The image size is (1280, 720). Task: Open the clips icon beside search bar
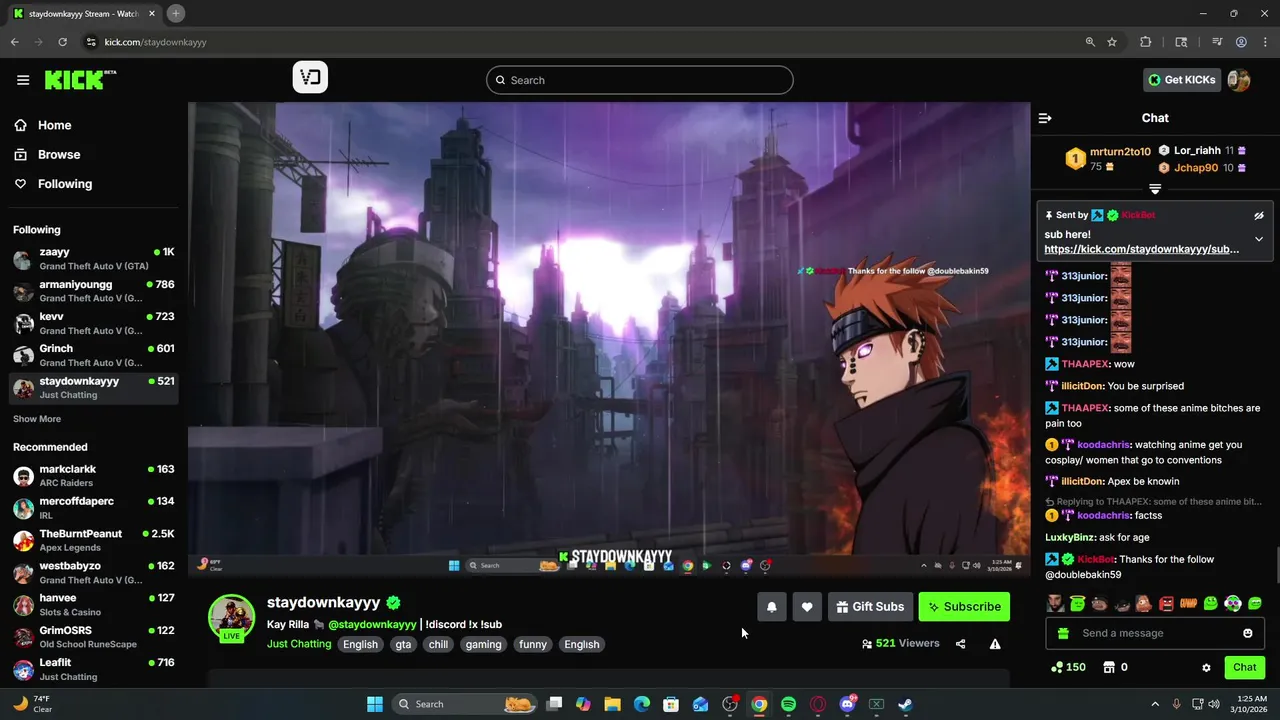point(310,78)
